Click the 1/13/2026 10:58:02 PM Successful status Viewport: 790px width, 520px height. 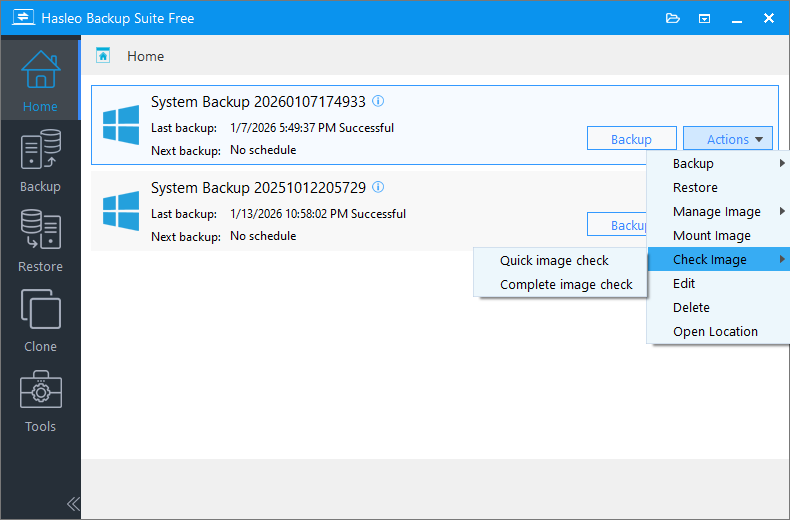pyautogui.click(x=318, y=214)
